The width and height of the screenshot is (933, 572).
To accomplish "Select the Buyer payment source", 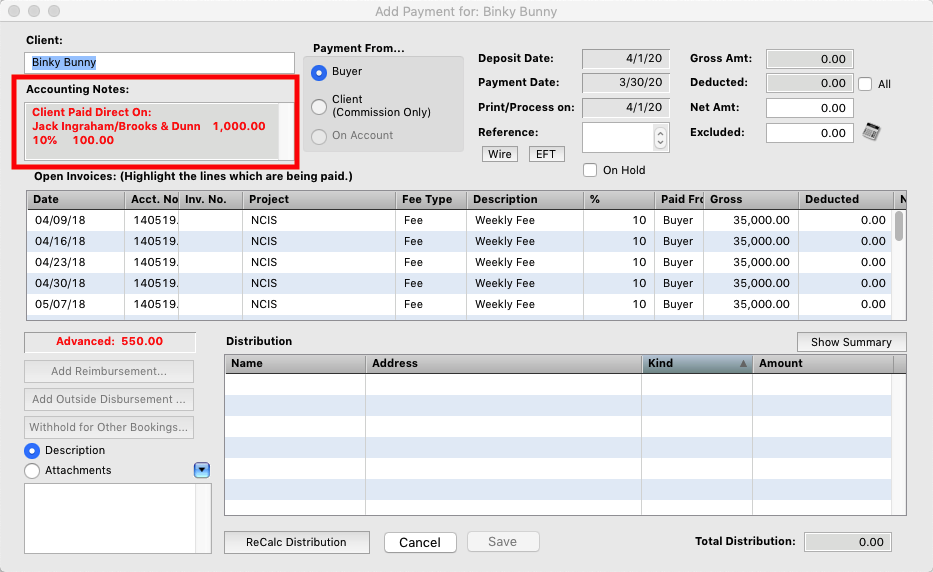I will point(319,73).
